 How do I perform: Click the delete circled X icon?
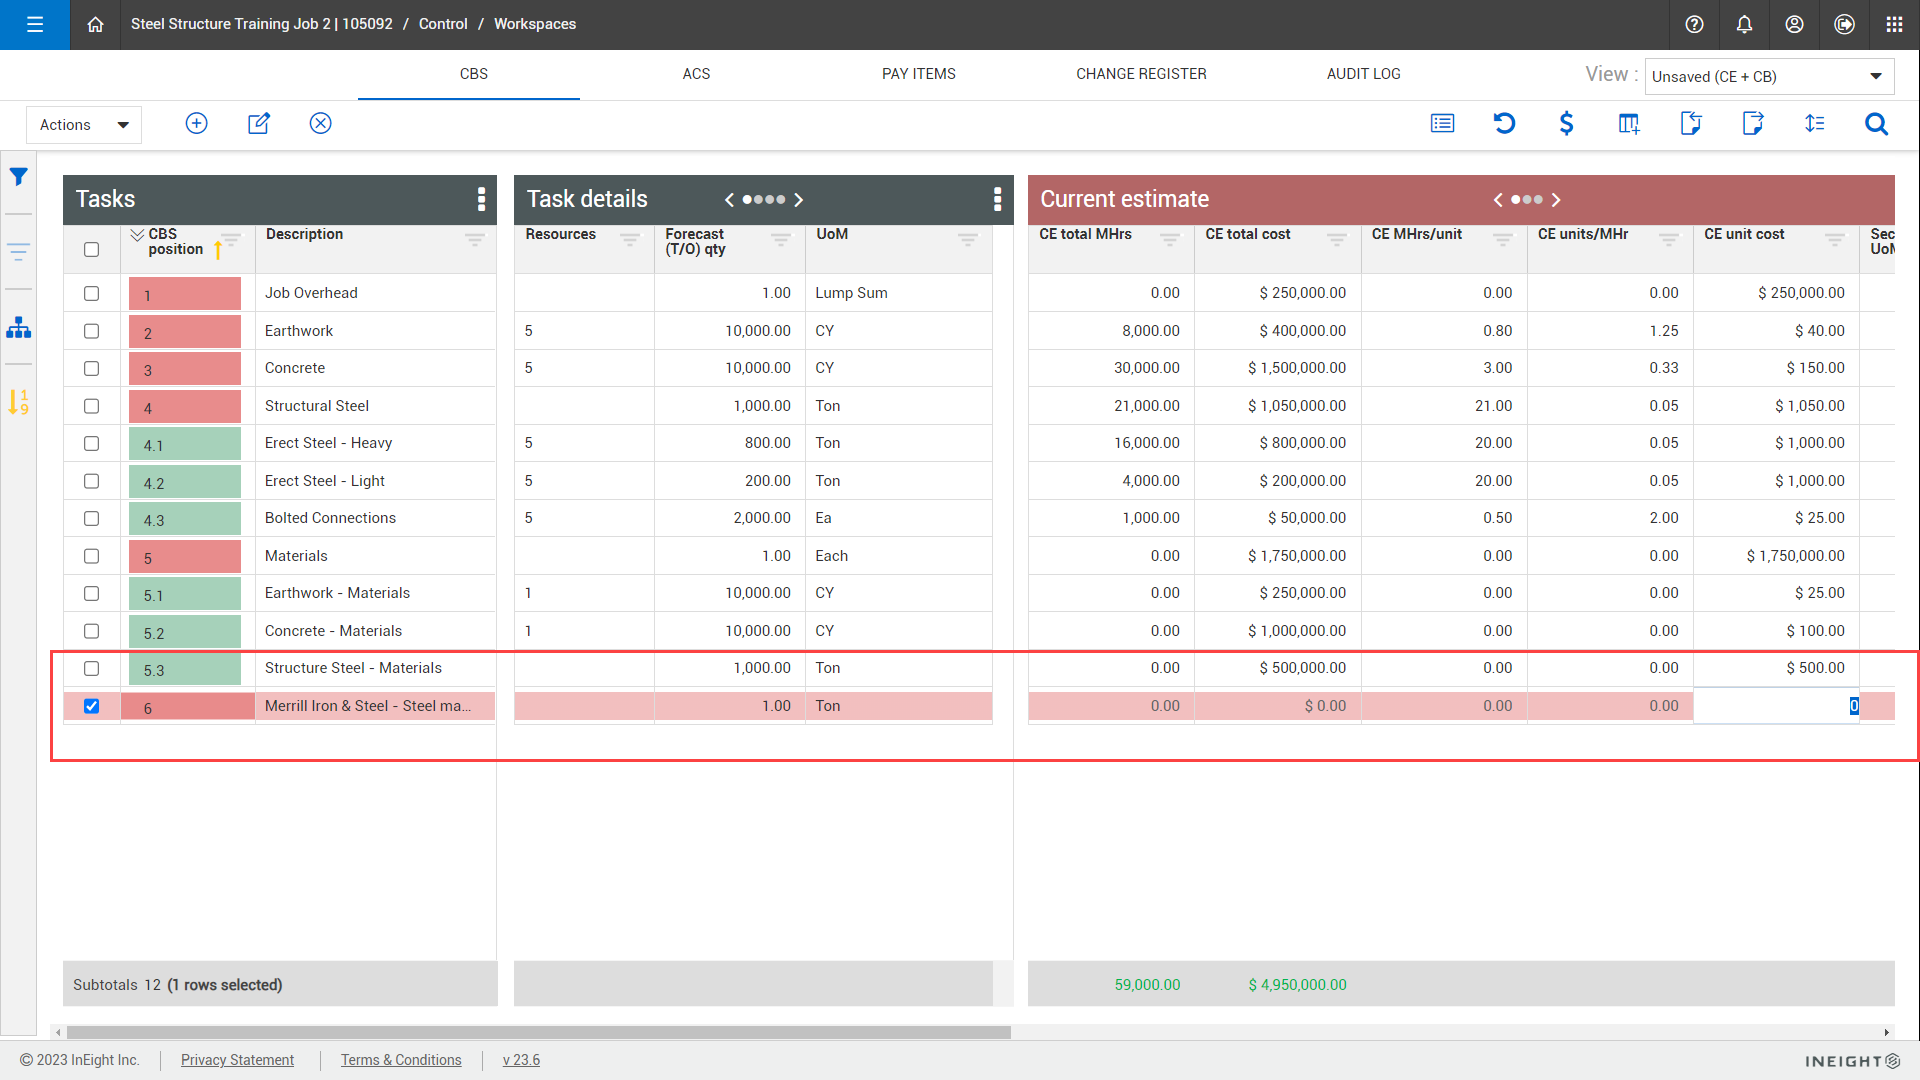coord(321,123)
